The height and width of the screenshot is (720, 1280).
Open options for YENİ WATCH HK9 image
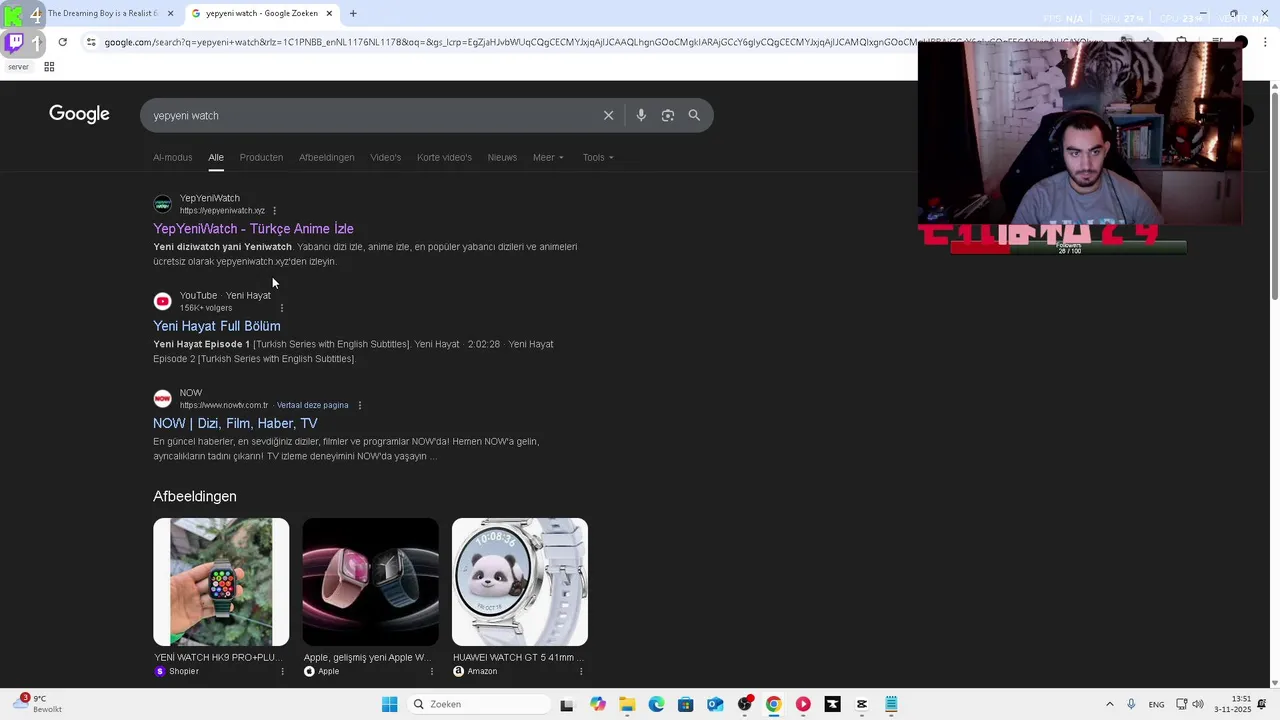[282, 671]
